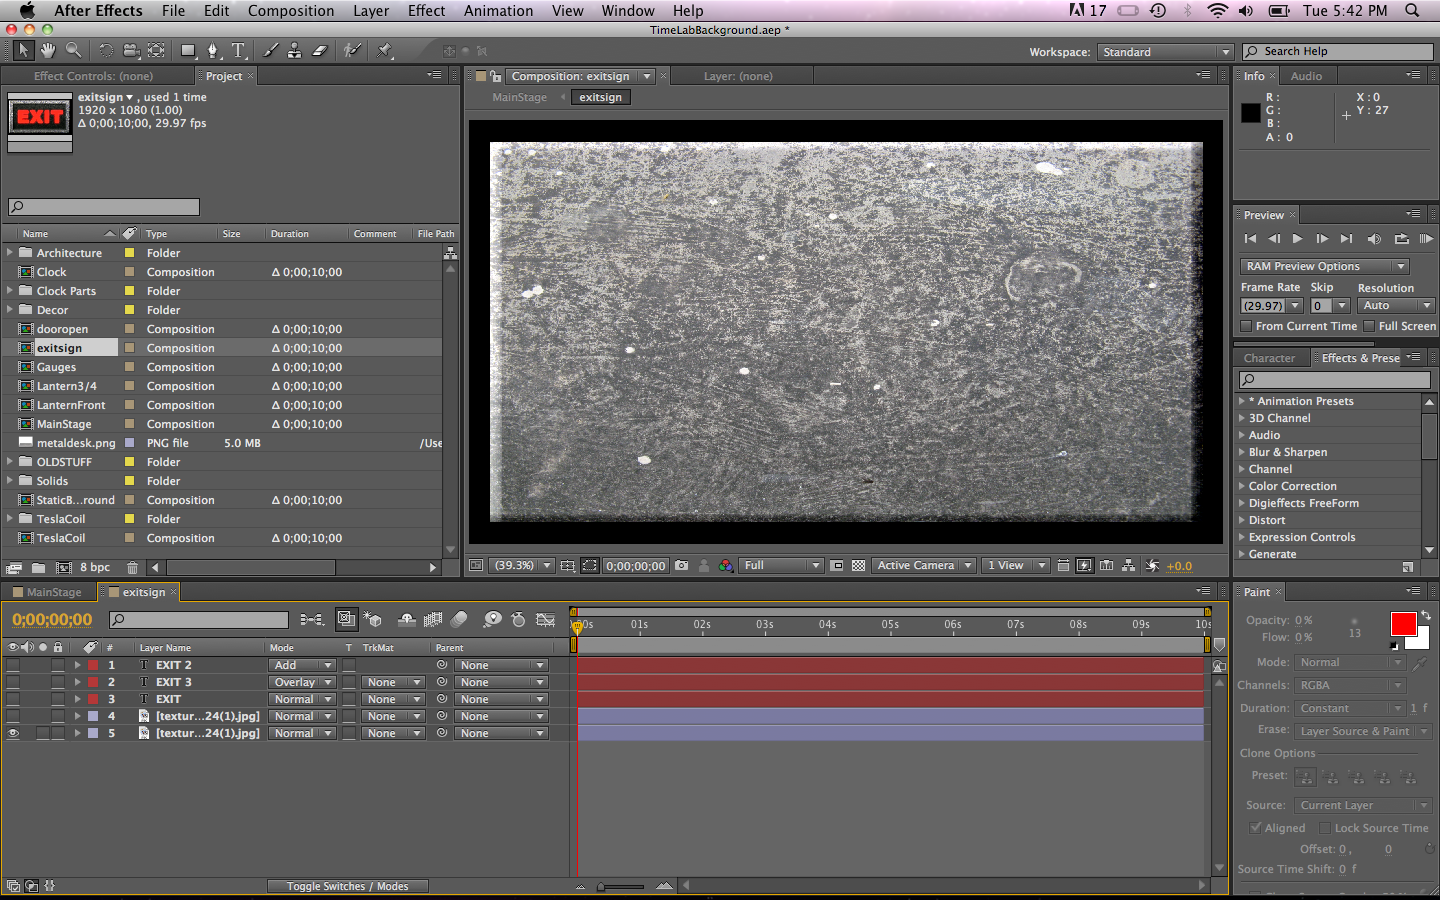The height and width of the screenshot is (900, 1440).
Task: Click the red foreground color swatch
Action: [x=1403, y=624]
